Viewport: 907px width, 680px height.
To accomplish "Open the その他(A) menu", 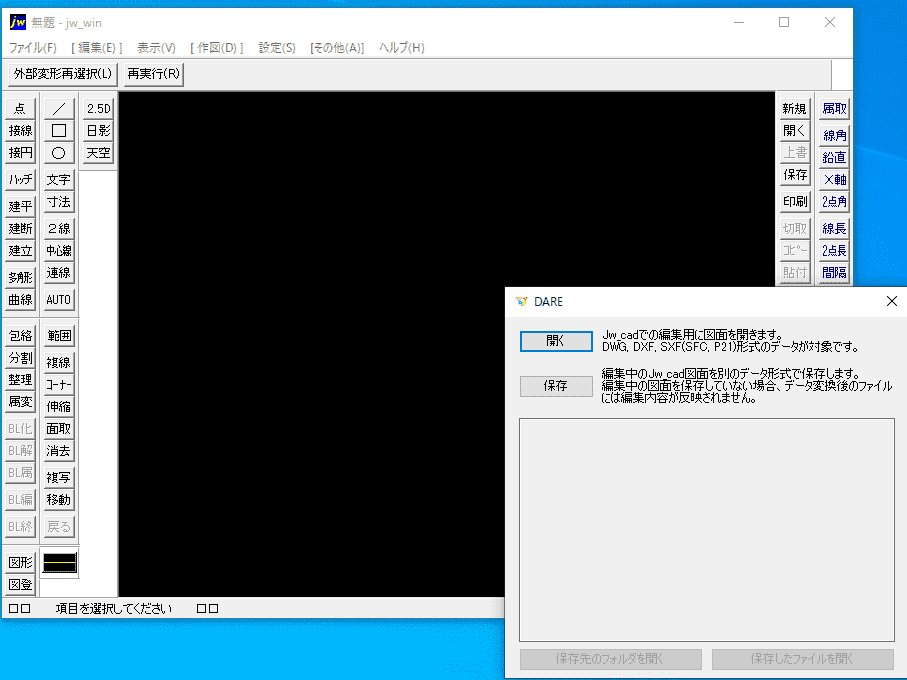I will (337, 48).
